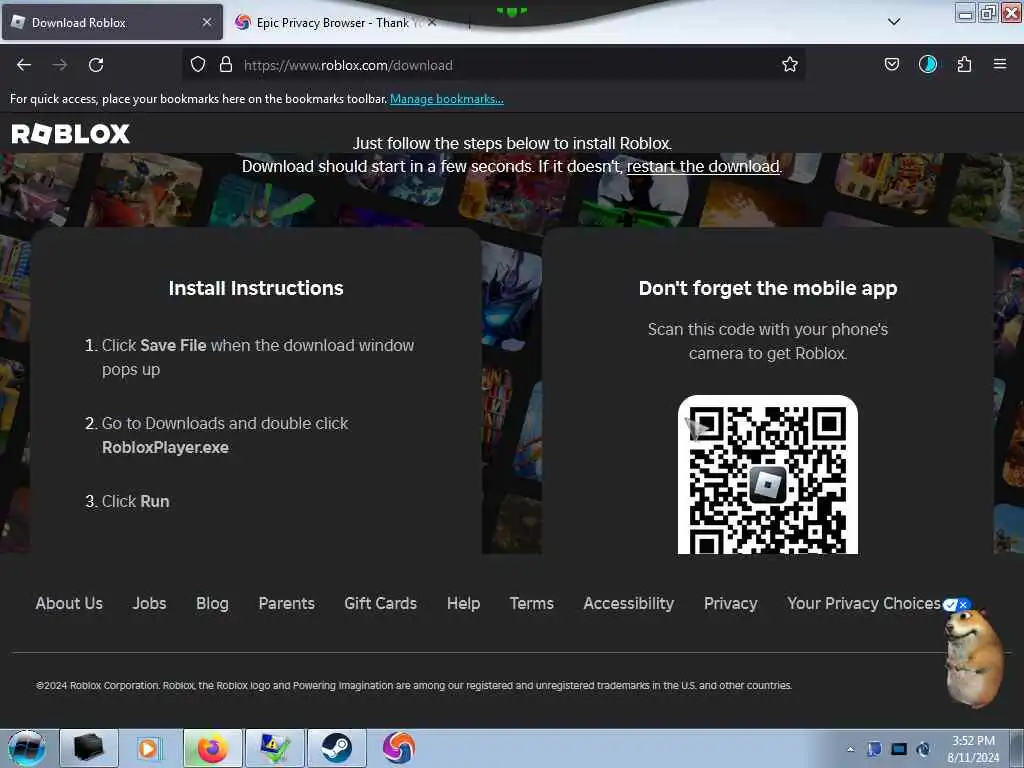Open the tracking protection shield icon

[x=198, y=64]
